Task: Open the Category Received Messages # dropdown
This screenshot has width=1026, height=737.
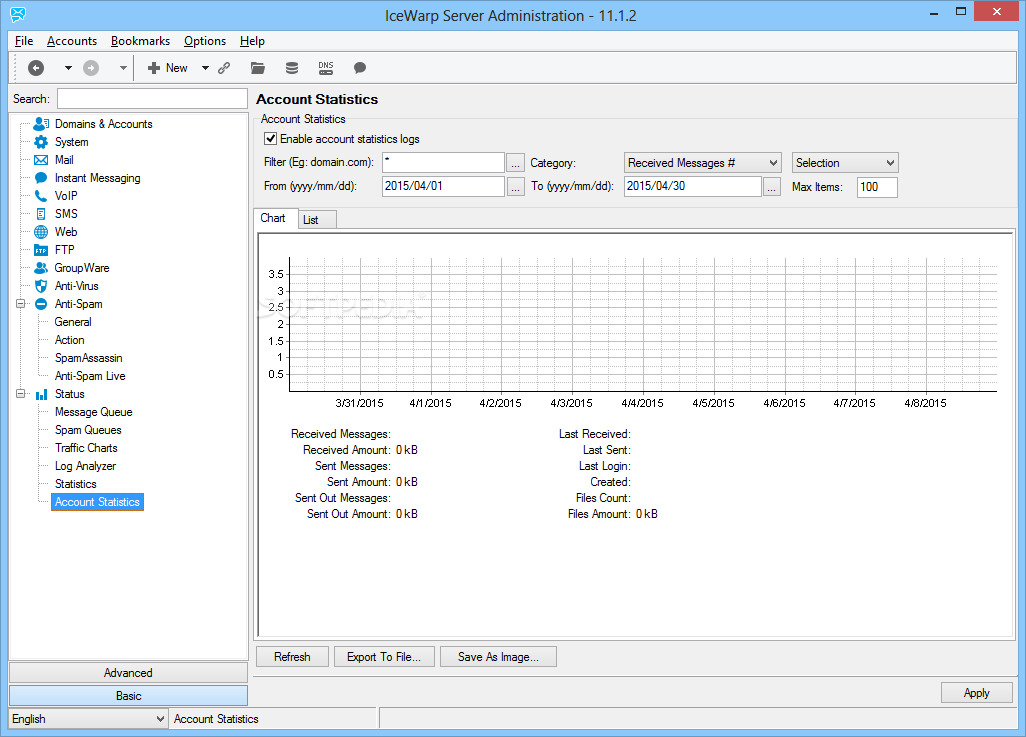Action: pyautogui.click(x=703, y=163)
